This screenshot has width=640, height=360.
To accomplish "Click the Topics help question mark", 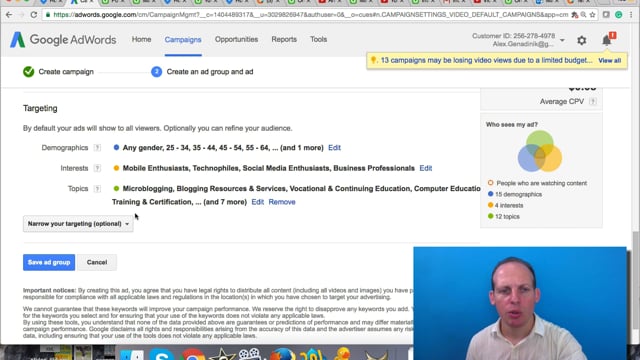I will tap(97, 189).
